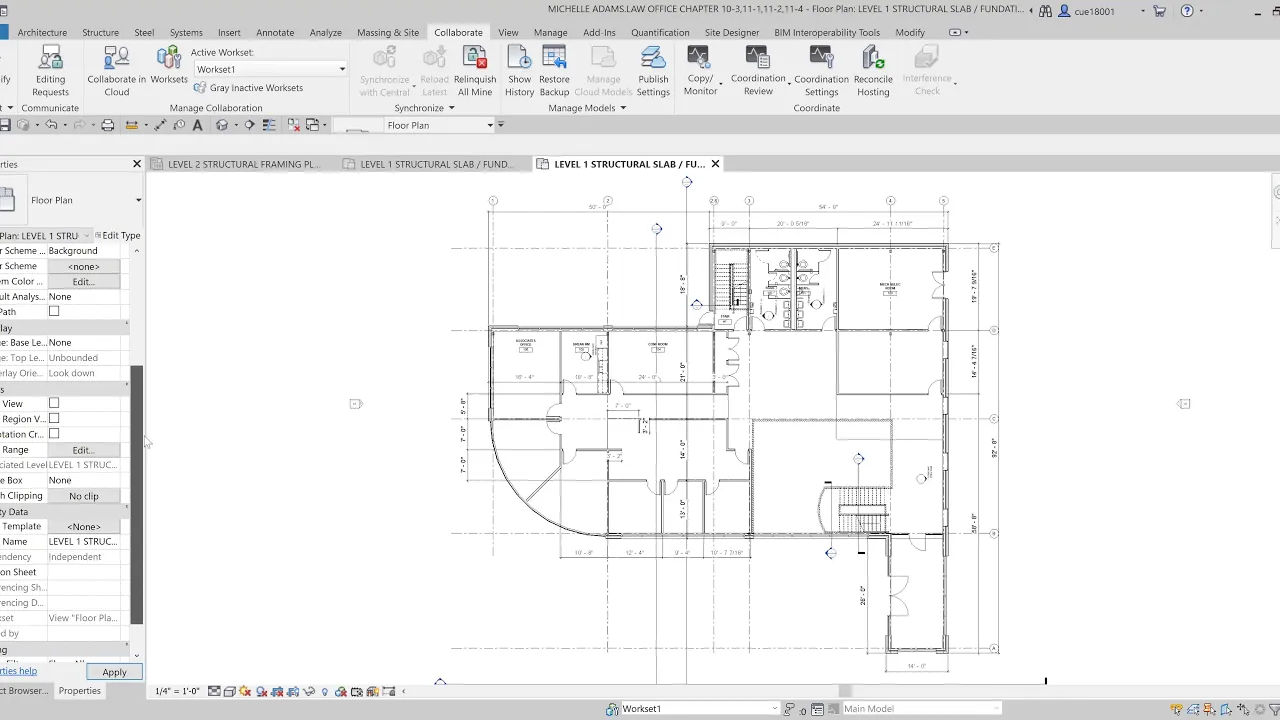Viewport: 1280px width, 720px height.
Task: Open Properties help link
Action: [x=18, y=671]
